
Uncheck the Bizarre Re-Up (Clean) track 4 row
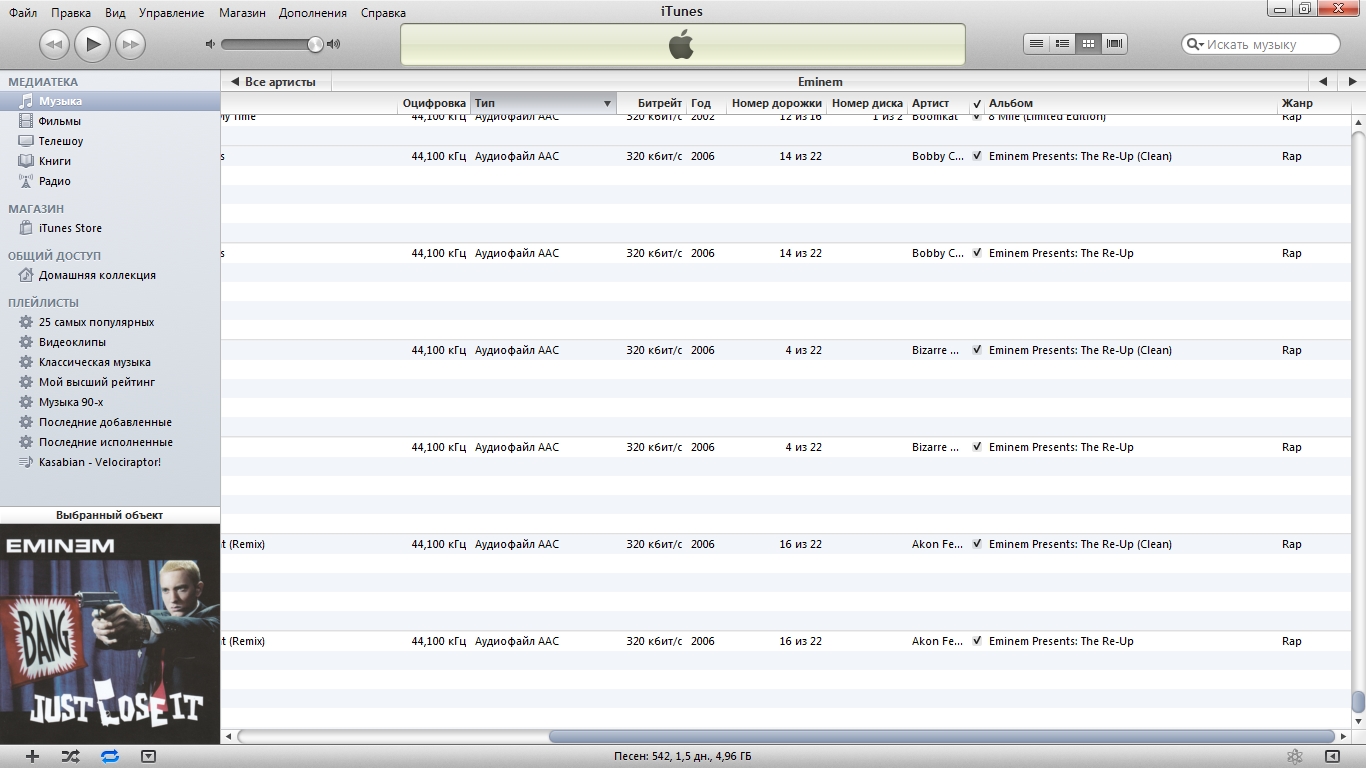coord(977,350)
